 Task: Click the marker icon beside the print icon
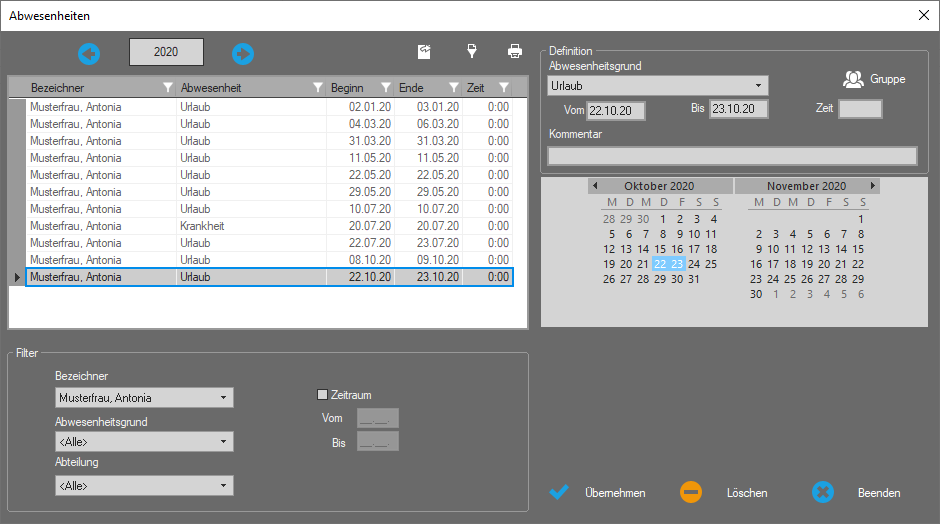point(471,51)
